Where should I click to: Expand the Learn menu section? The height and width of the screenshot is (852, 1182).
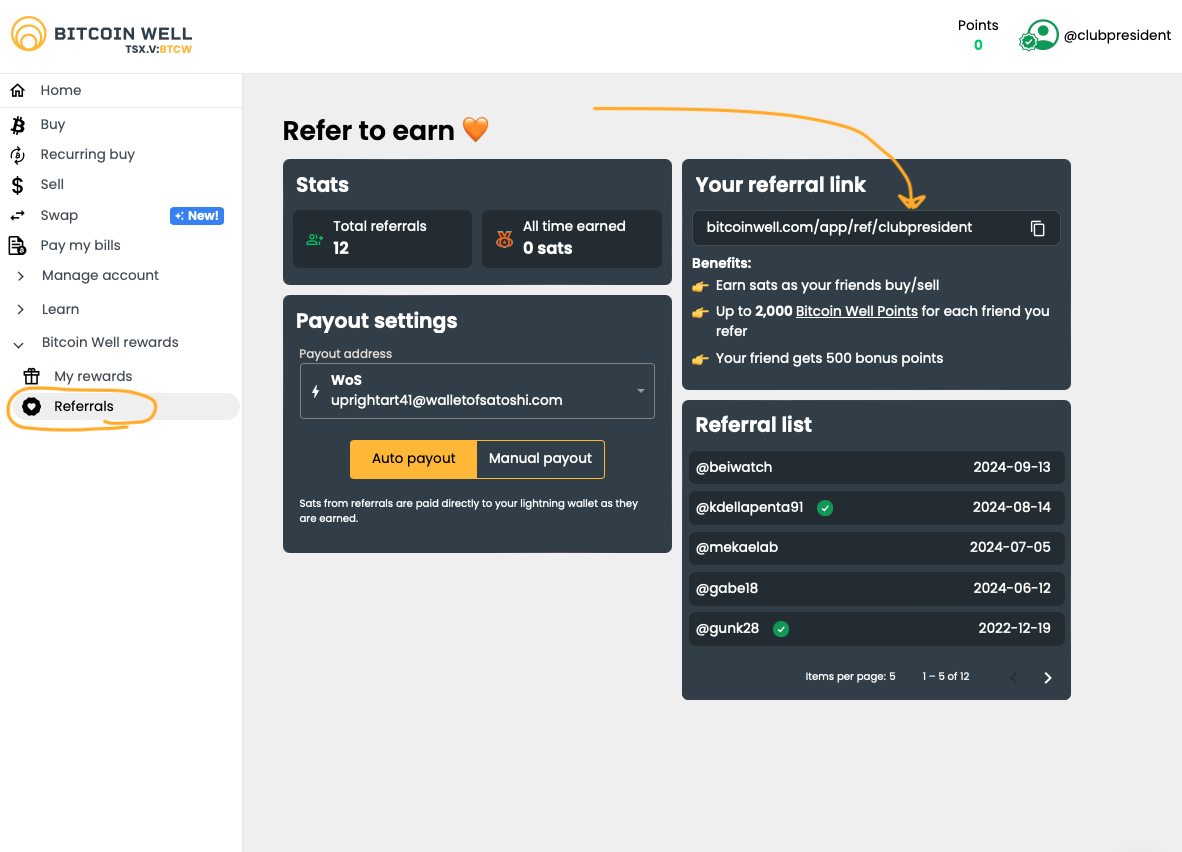tap(21, 310)
